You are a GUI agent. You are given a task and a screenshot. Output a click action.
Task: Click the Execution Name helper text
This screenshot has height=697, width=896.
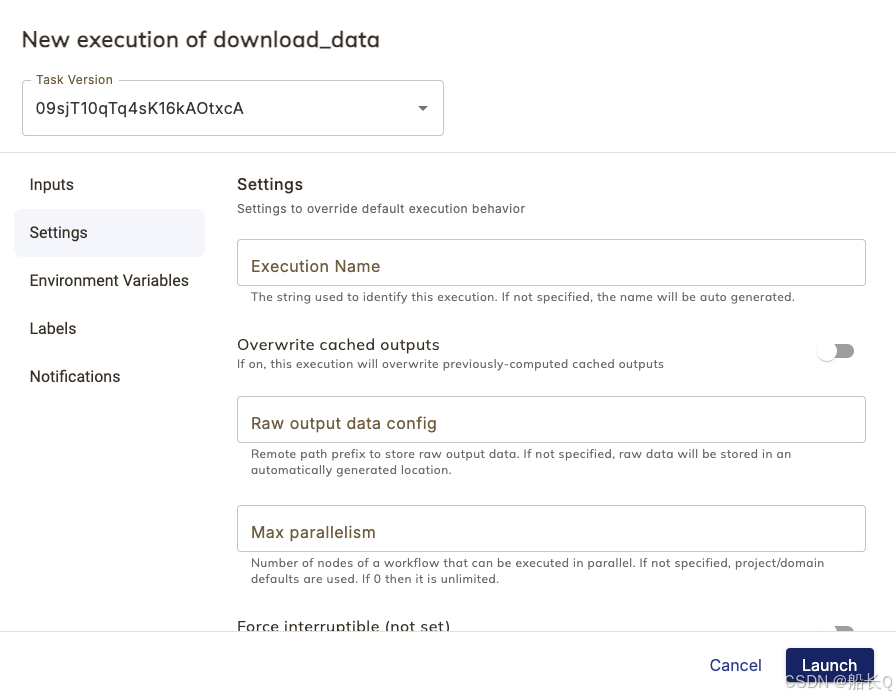[522, 297]
